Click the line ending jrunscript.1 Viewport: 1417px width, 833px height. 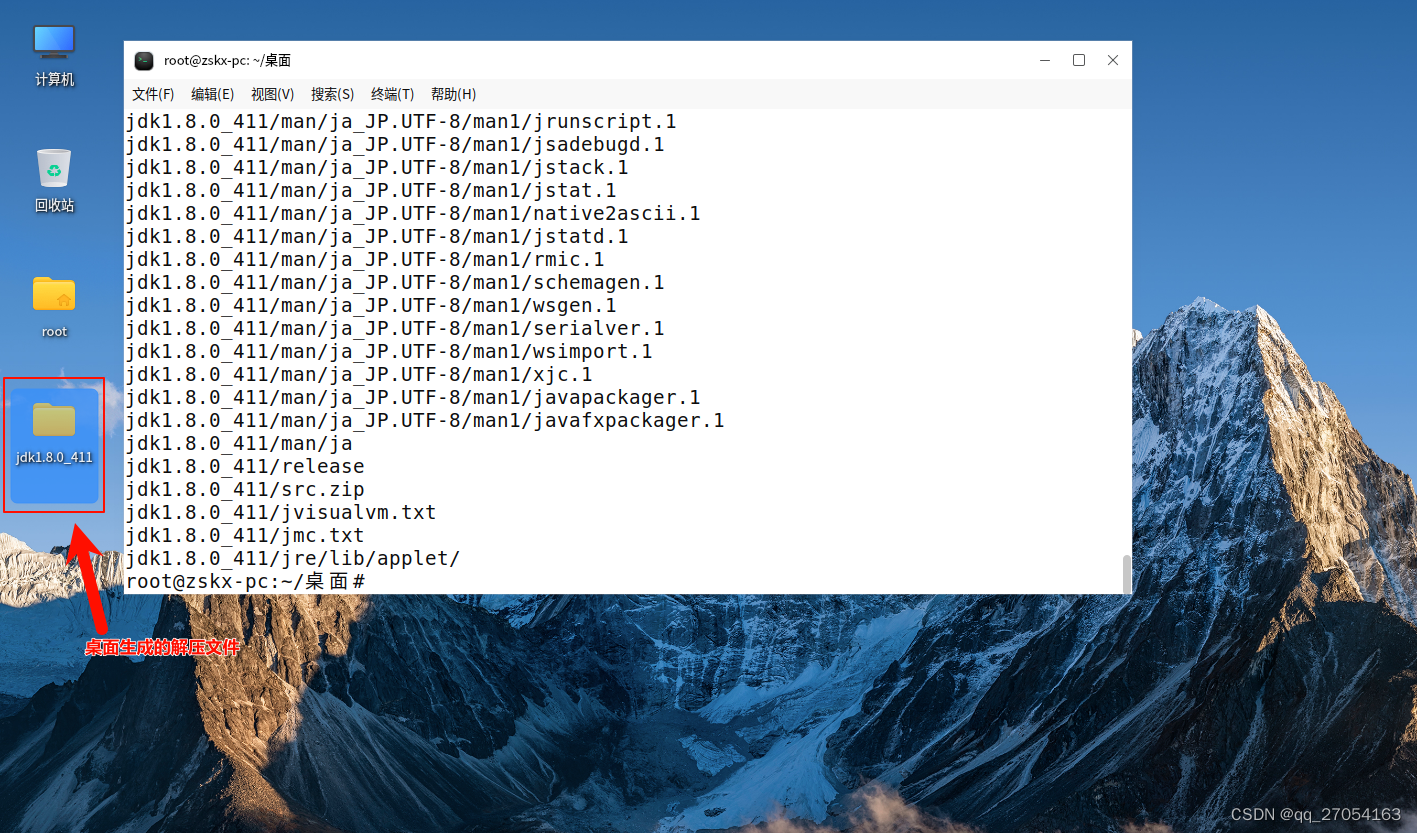point(401,121)
